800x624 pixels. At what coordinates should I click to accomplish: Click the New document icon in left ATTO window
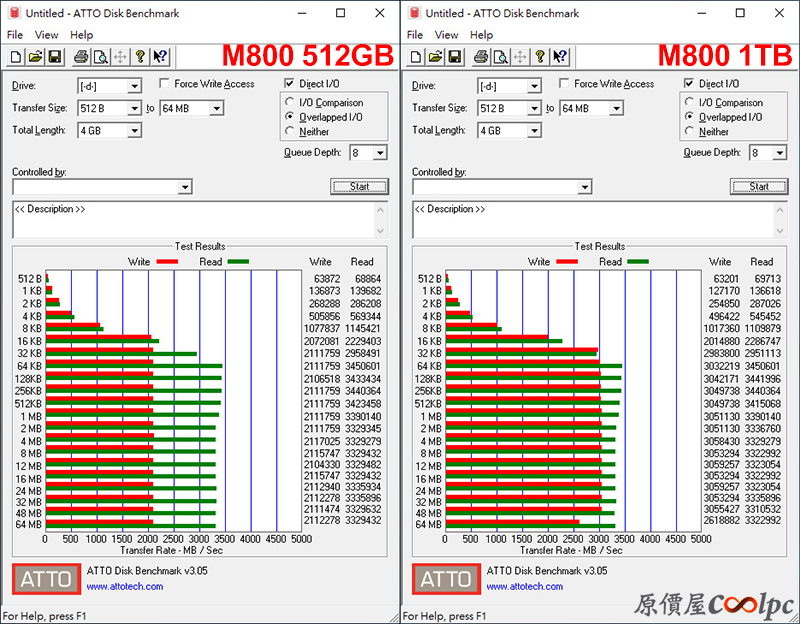click(x=16, y=57)
